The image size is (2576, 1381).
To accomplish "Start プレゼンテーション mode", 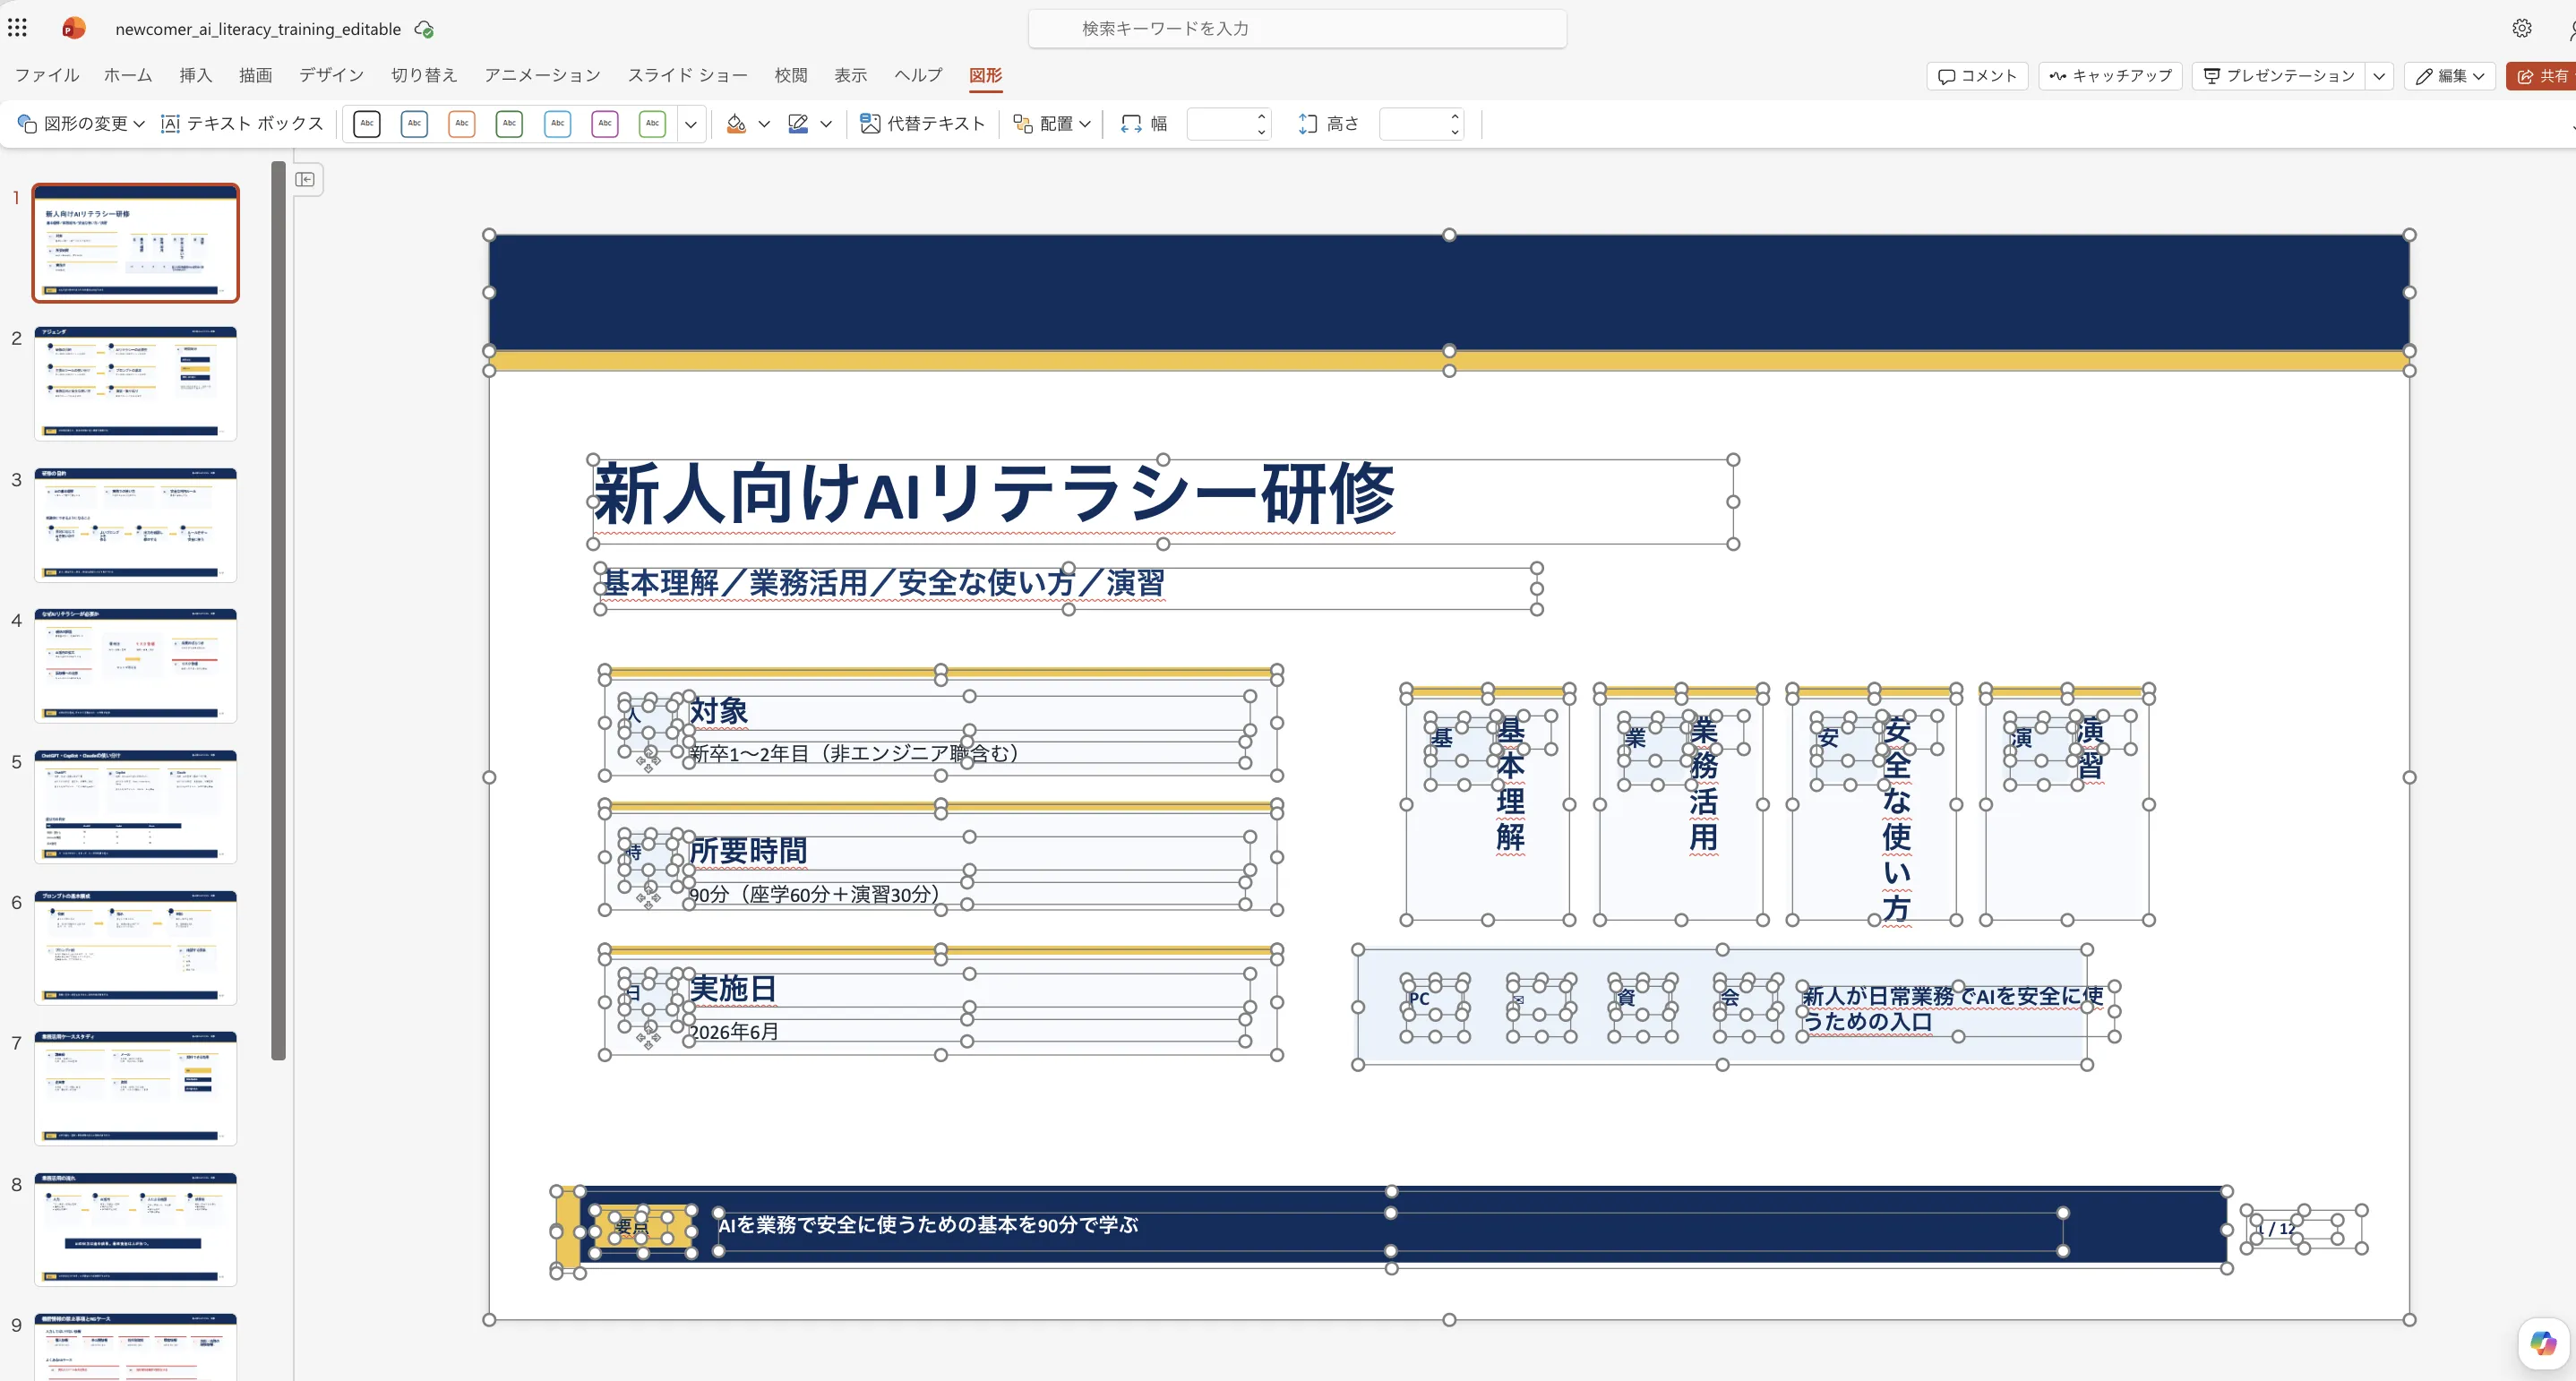I will [2279, 76].
